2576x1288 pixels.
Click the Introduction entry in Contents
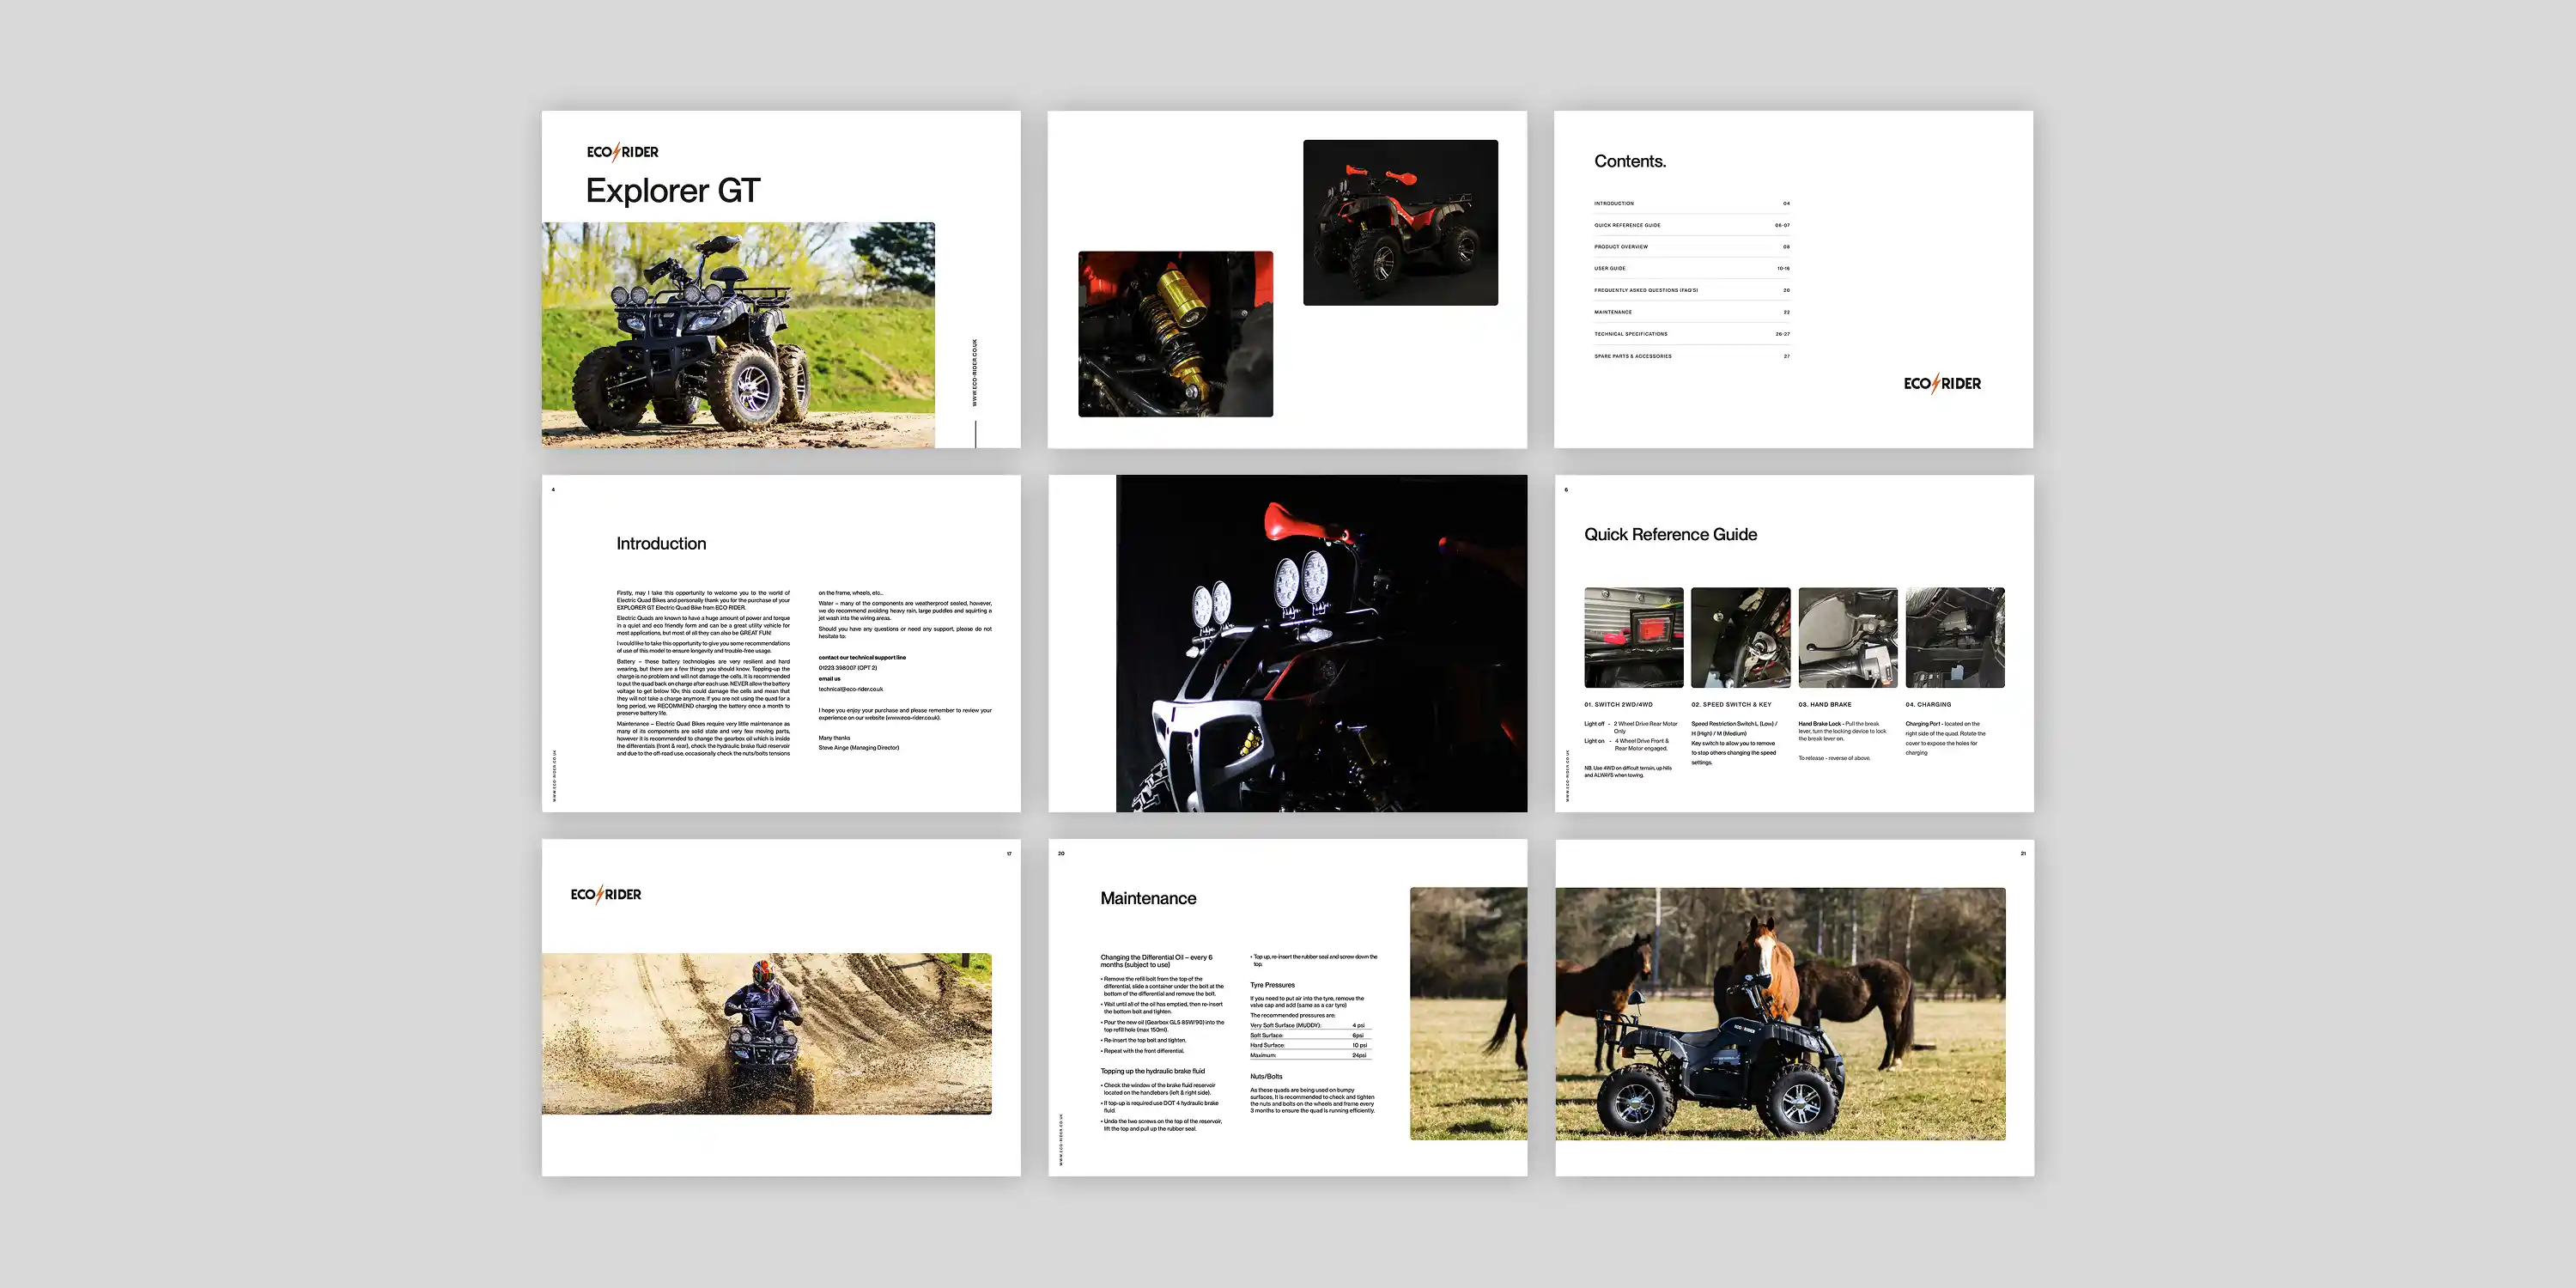pyautogui.click(x=1614, y=203)
